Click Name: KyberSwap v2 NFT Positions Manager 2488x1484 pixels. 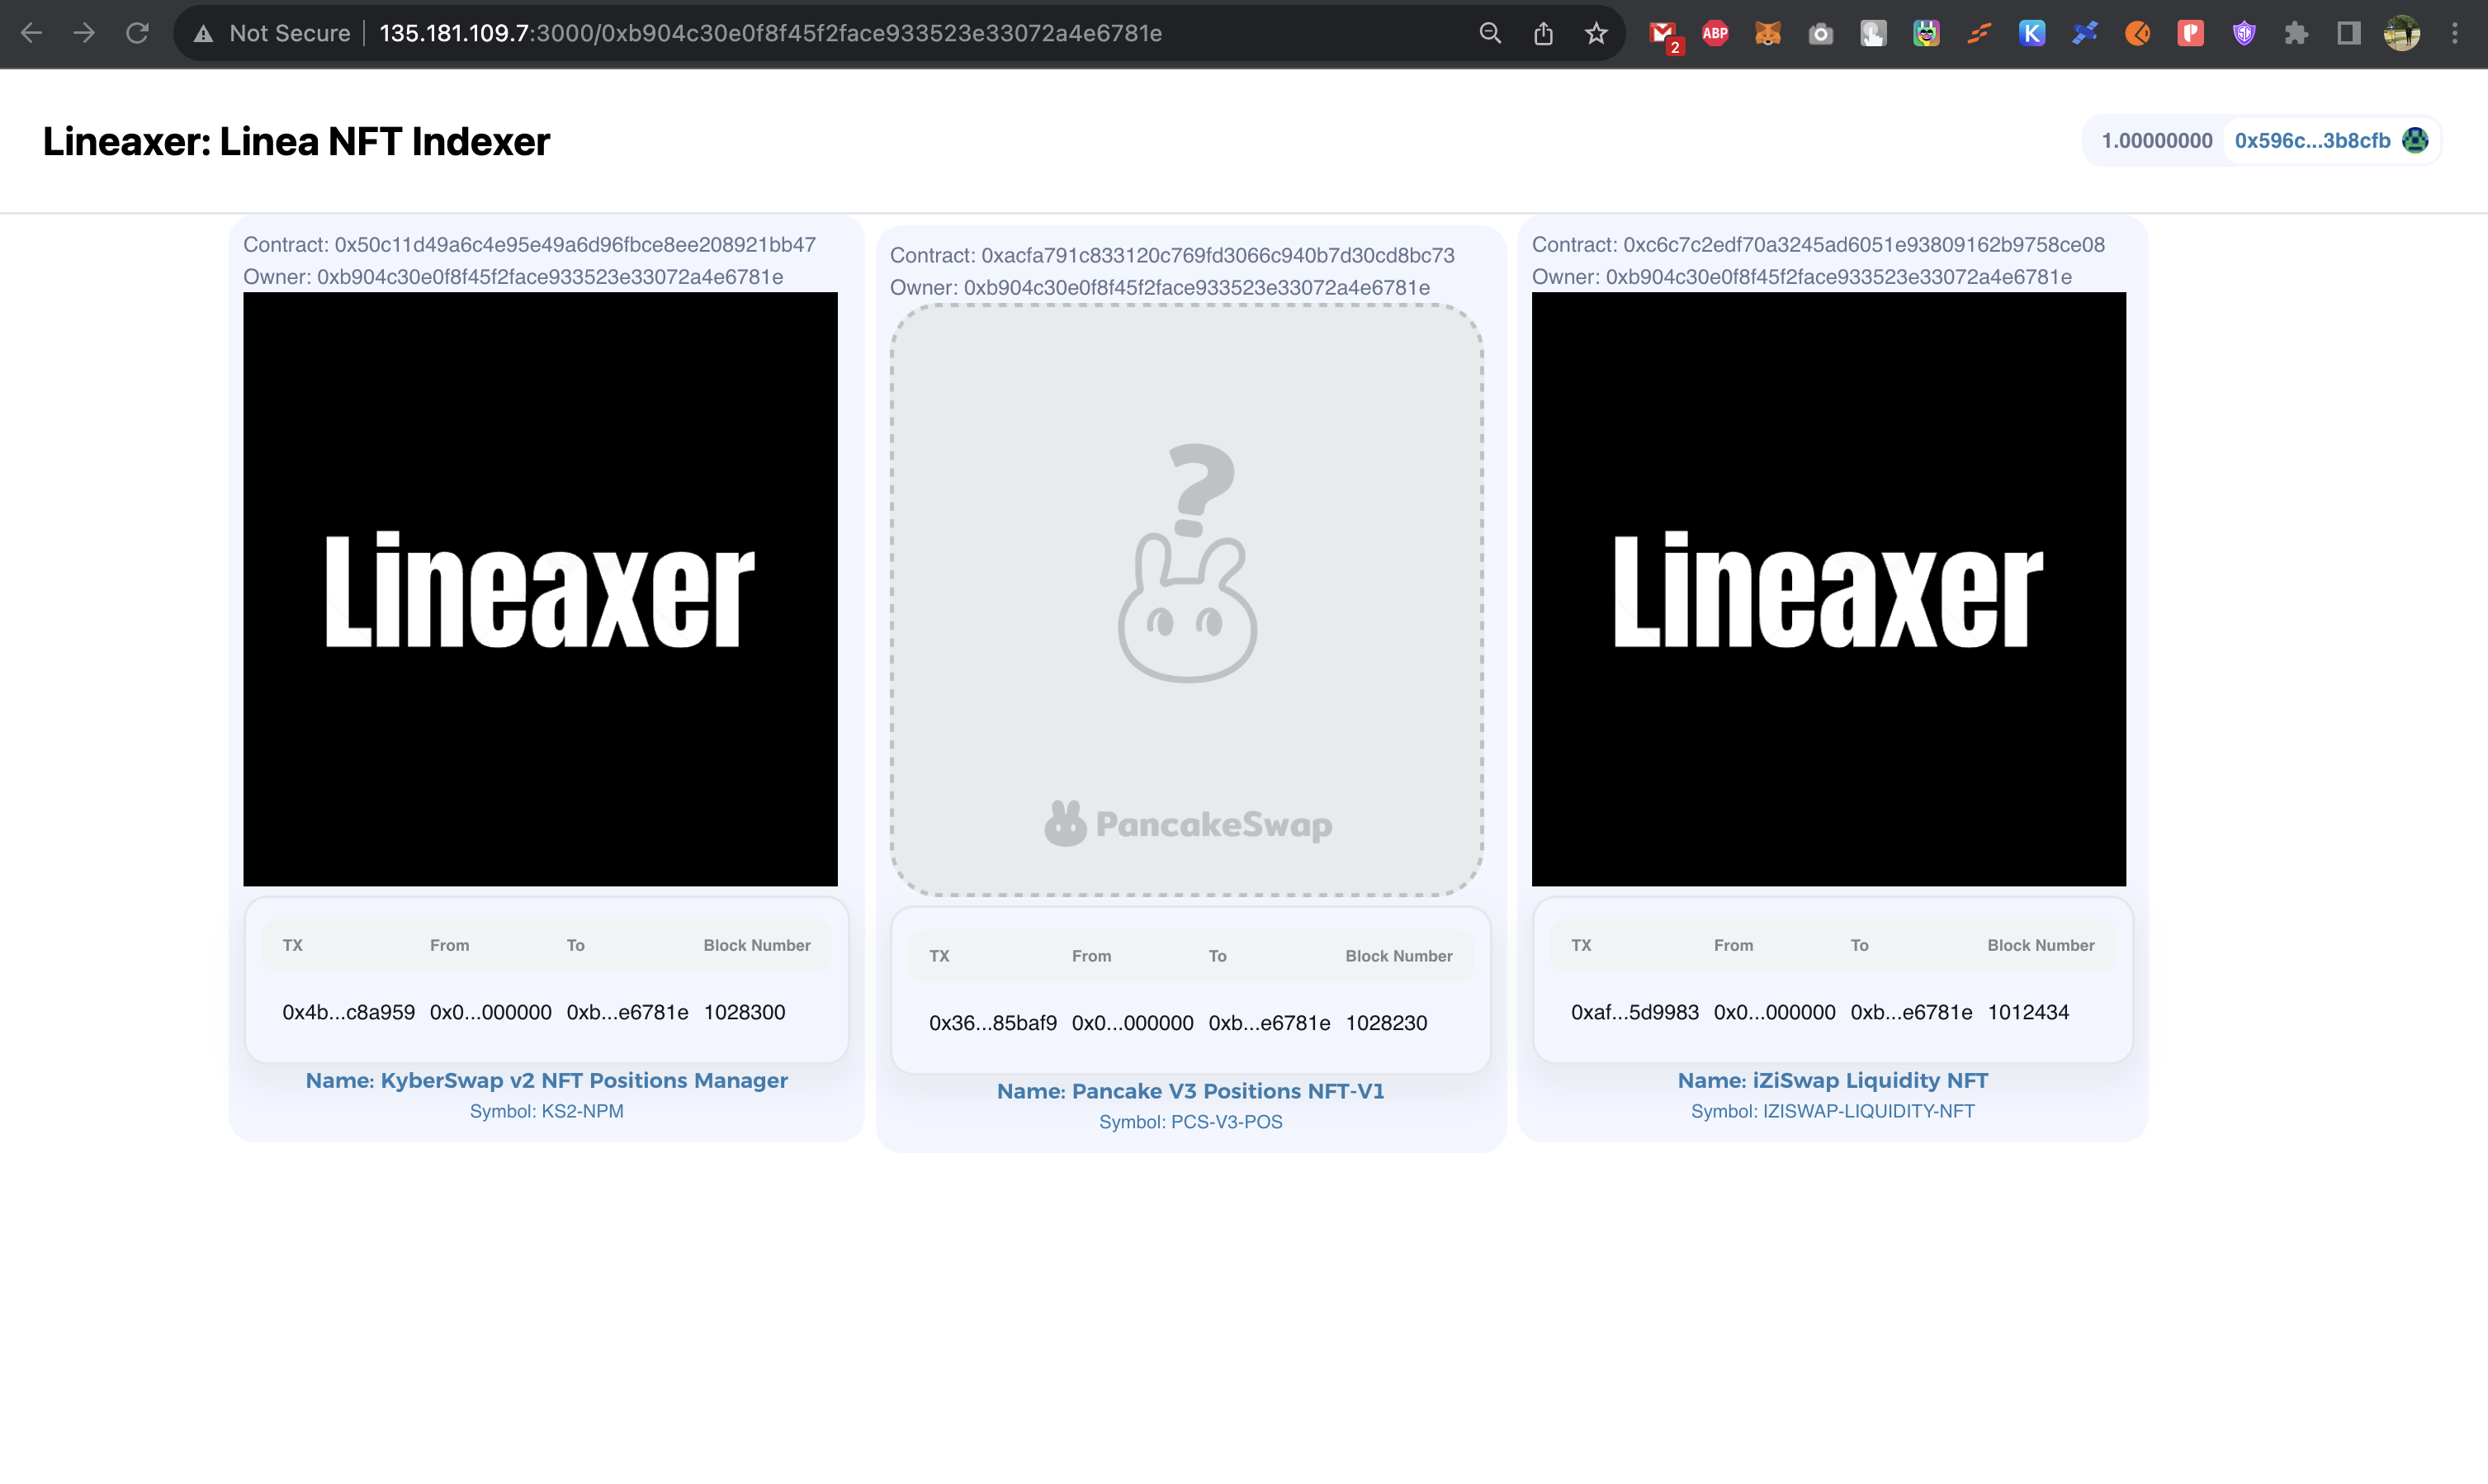click(x=547, y=1080)
